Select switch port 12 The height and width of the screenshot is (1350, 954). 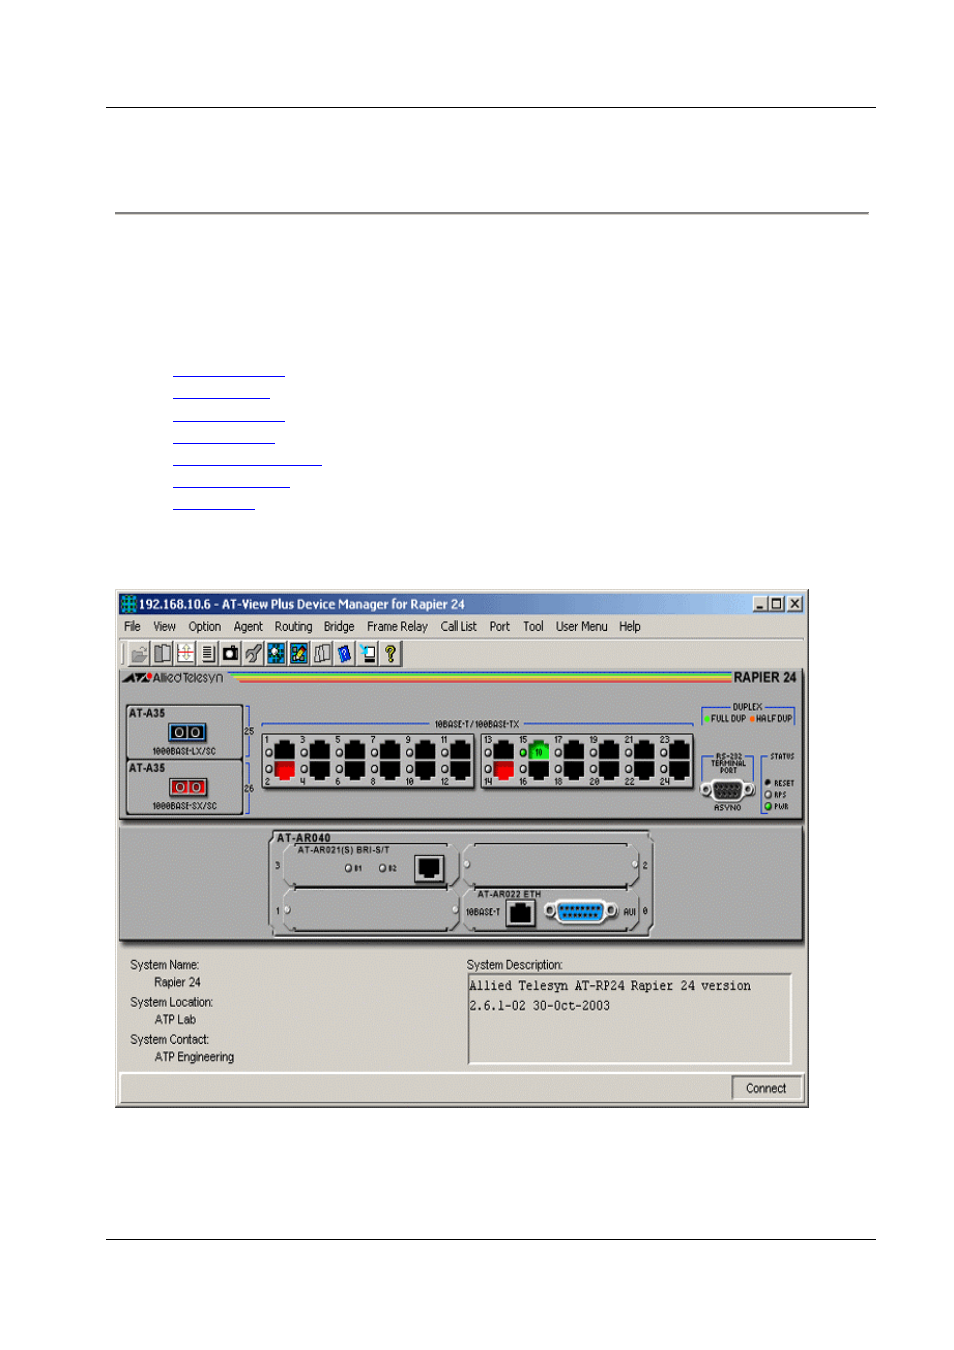[460, 770]
